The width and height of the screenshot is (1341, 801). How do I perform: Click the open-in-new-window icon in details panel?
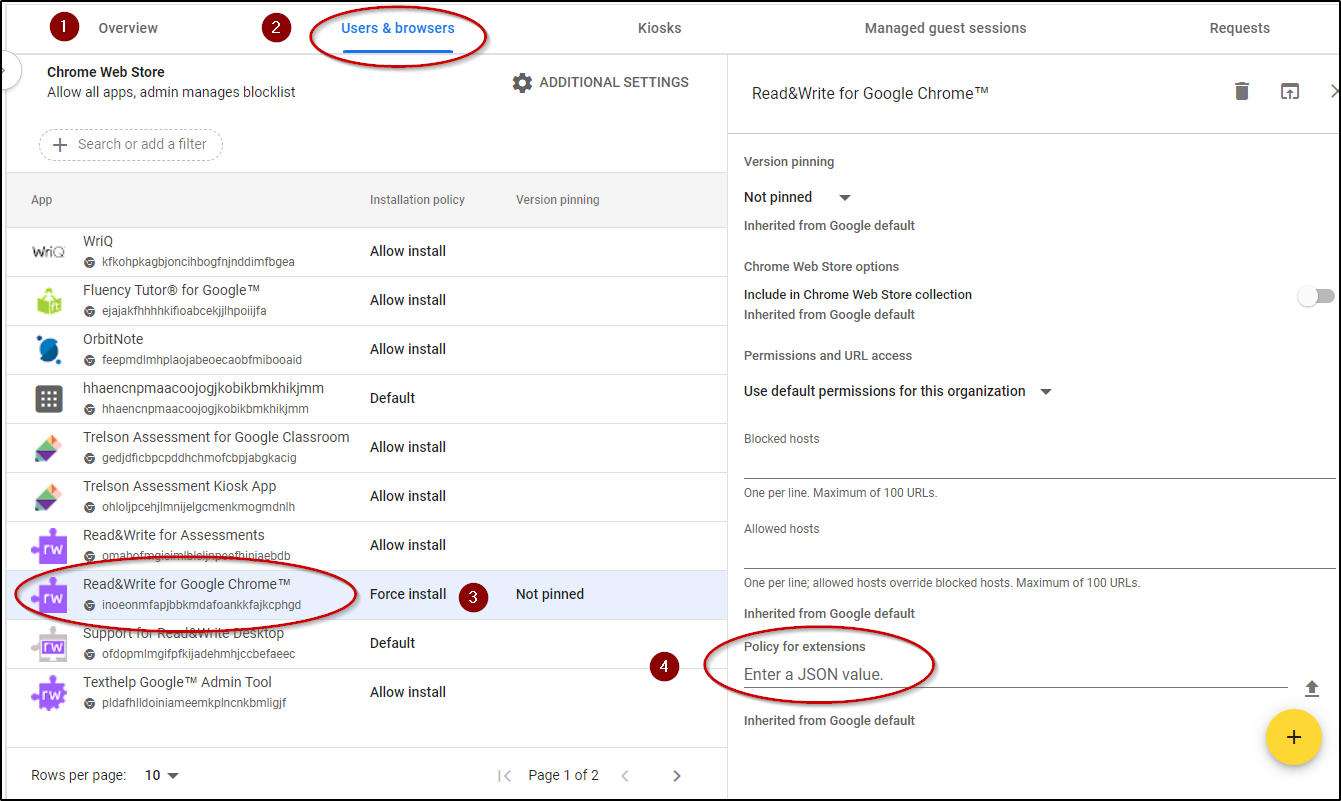[x=1290, y=92]
